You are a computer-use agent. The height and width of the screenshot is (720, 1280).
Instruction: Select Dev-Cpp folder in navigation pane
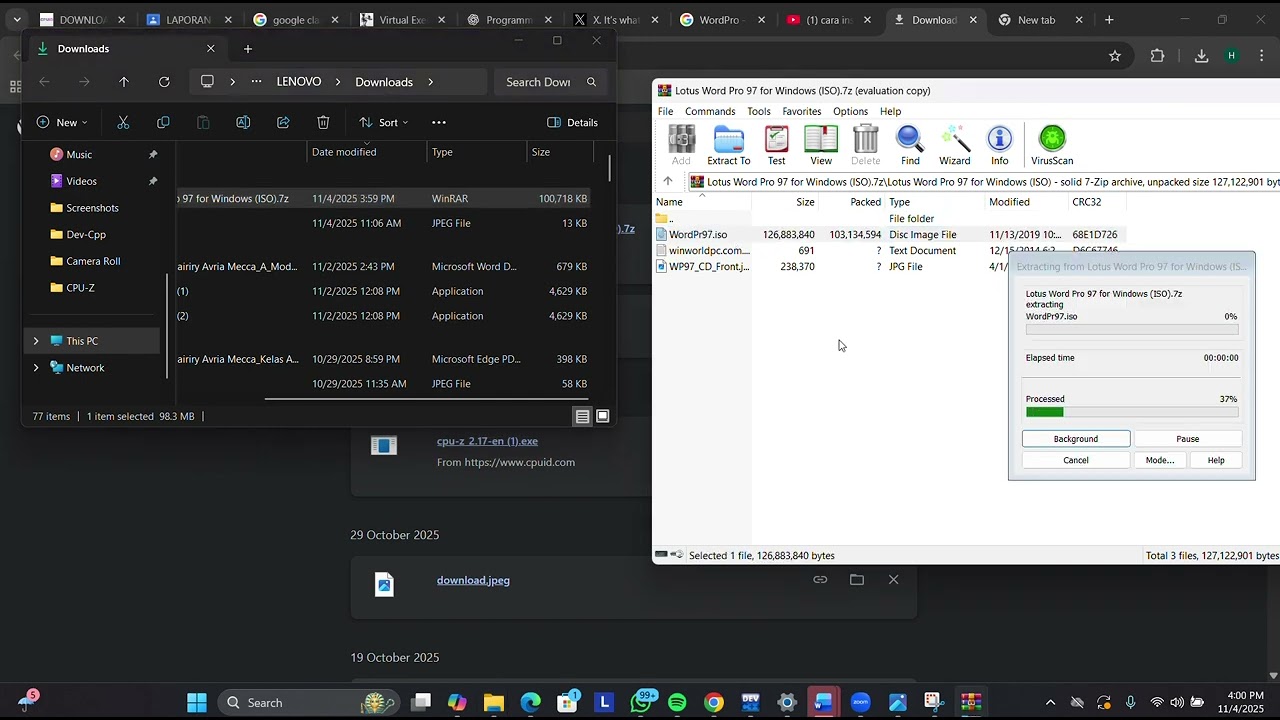pos(86,235)
